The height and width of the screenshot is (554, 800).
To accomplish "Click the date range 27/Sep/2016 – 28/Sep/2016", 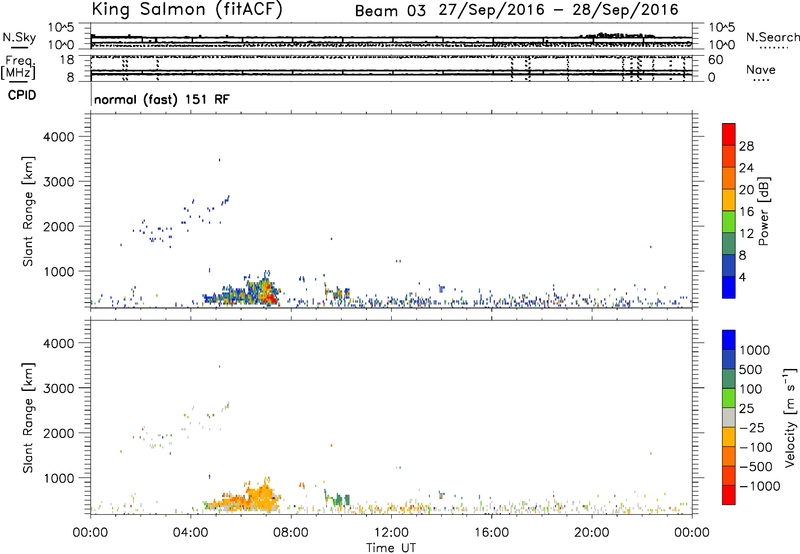I will (559, 10).
